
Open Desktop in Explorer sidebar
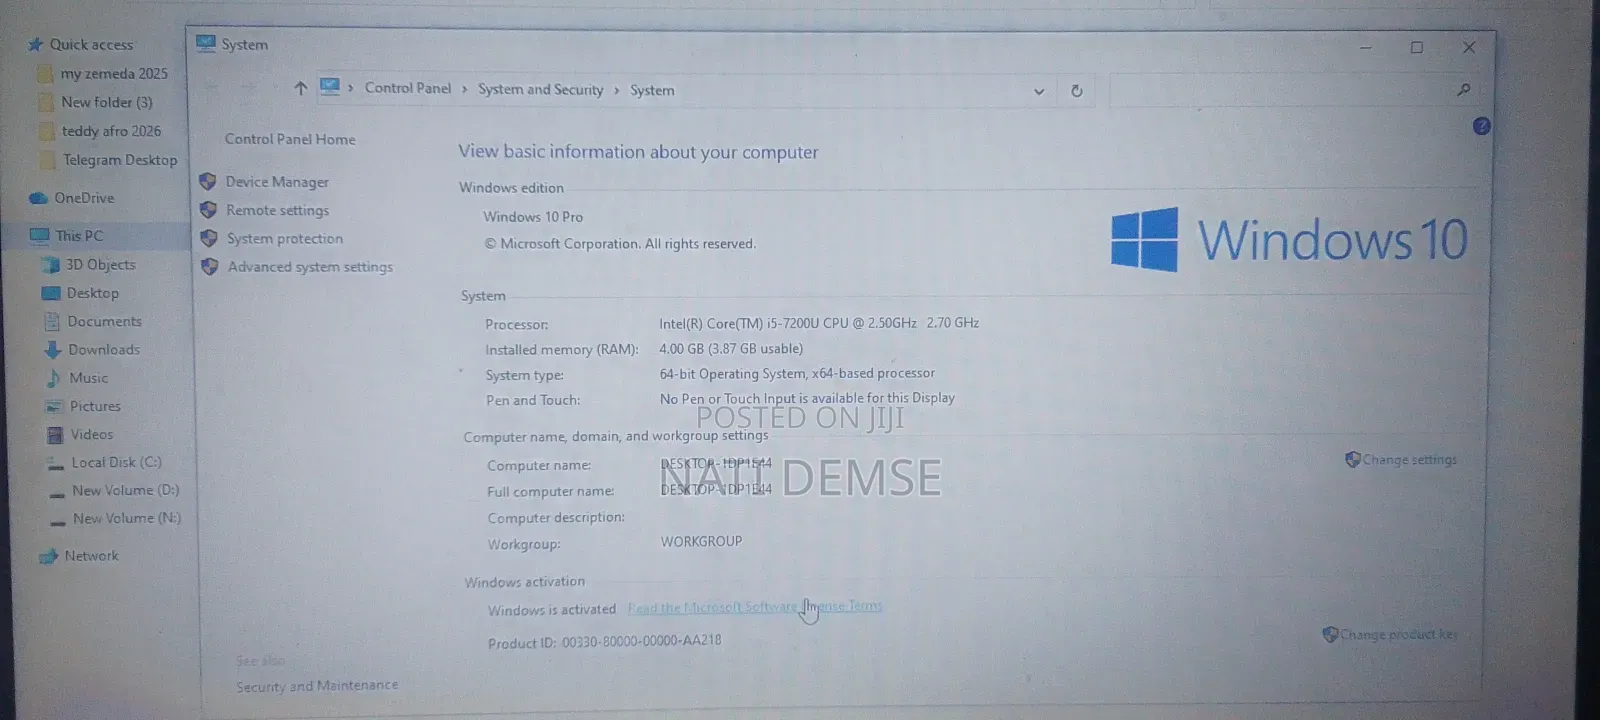click(x=92, y=293)
